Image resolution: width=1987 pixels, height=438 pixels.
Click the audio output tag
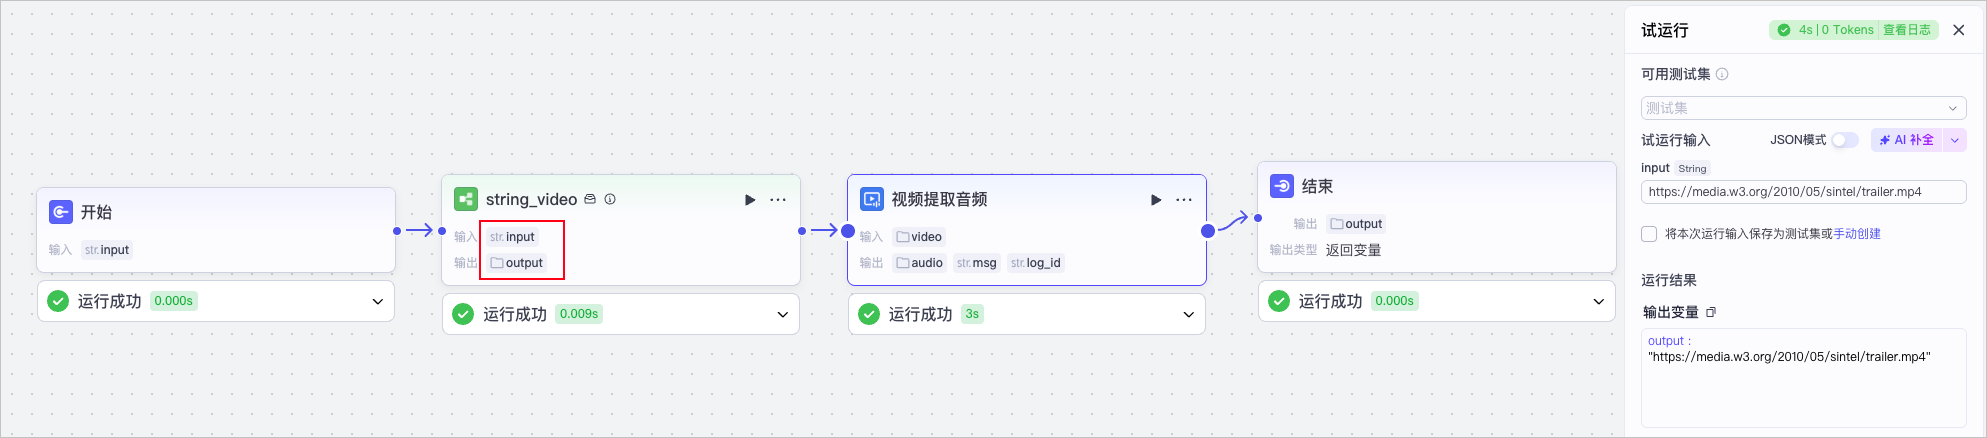920,263
